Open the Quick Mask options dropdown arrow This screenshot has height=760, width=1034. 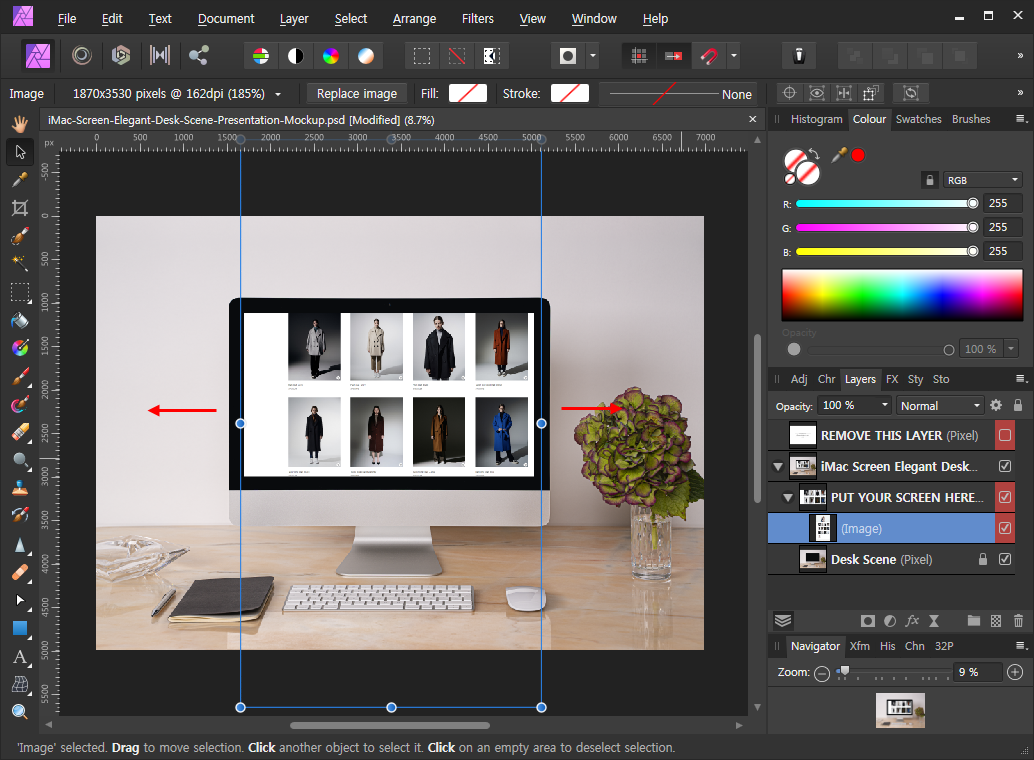pos(592,56)
